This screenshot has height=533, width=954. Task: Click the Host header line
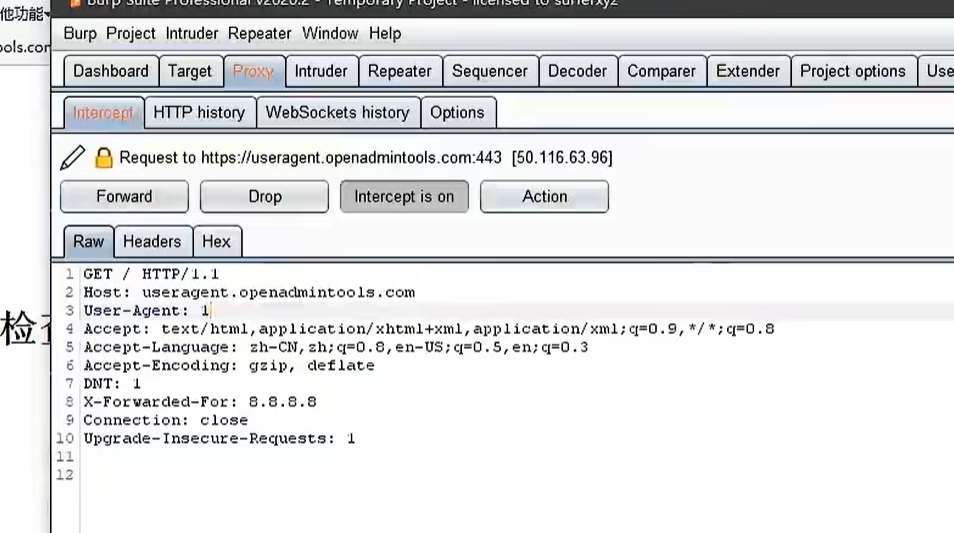click(249, 293)
